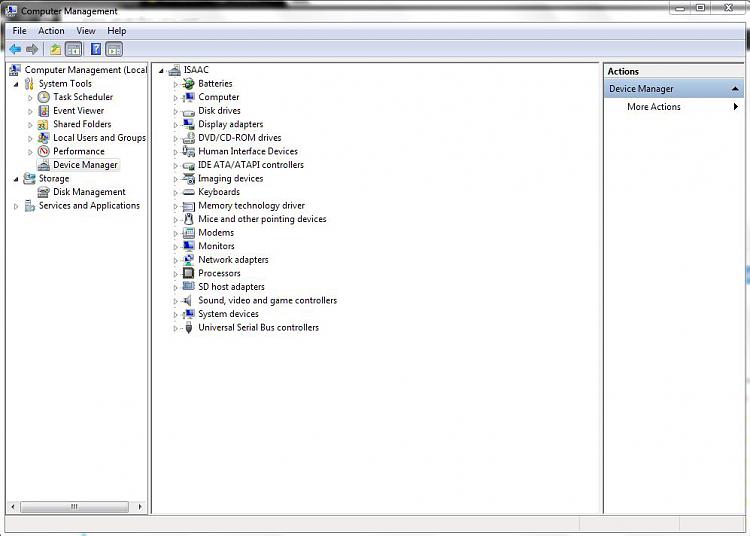Collapse the System Tools tree node
This screenshot has height=536, width=750.
coord(16,84)
